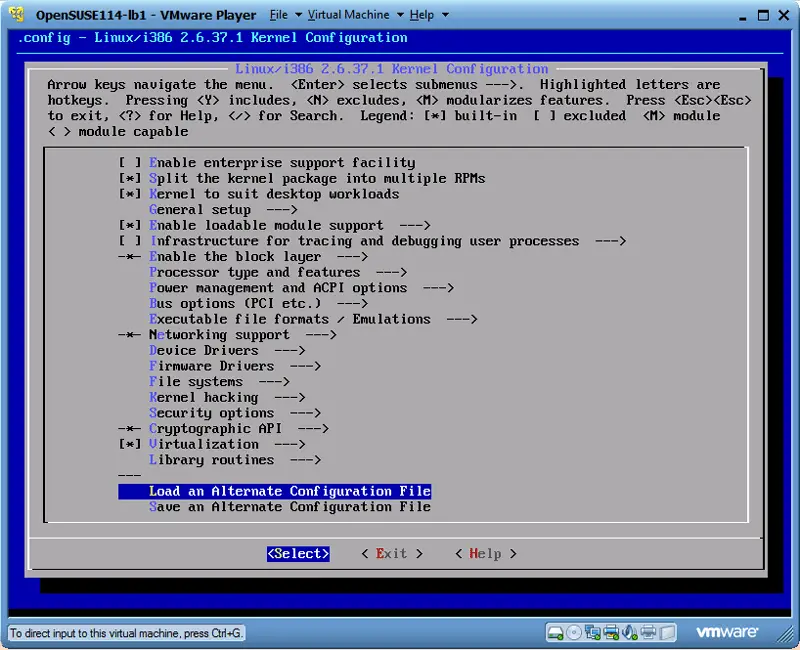Click the hard disk device icon in status bar

point(555,633)
